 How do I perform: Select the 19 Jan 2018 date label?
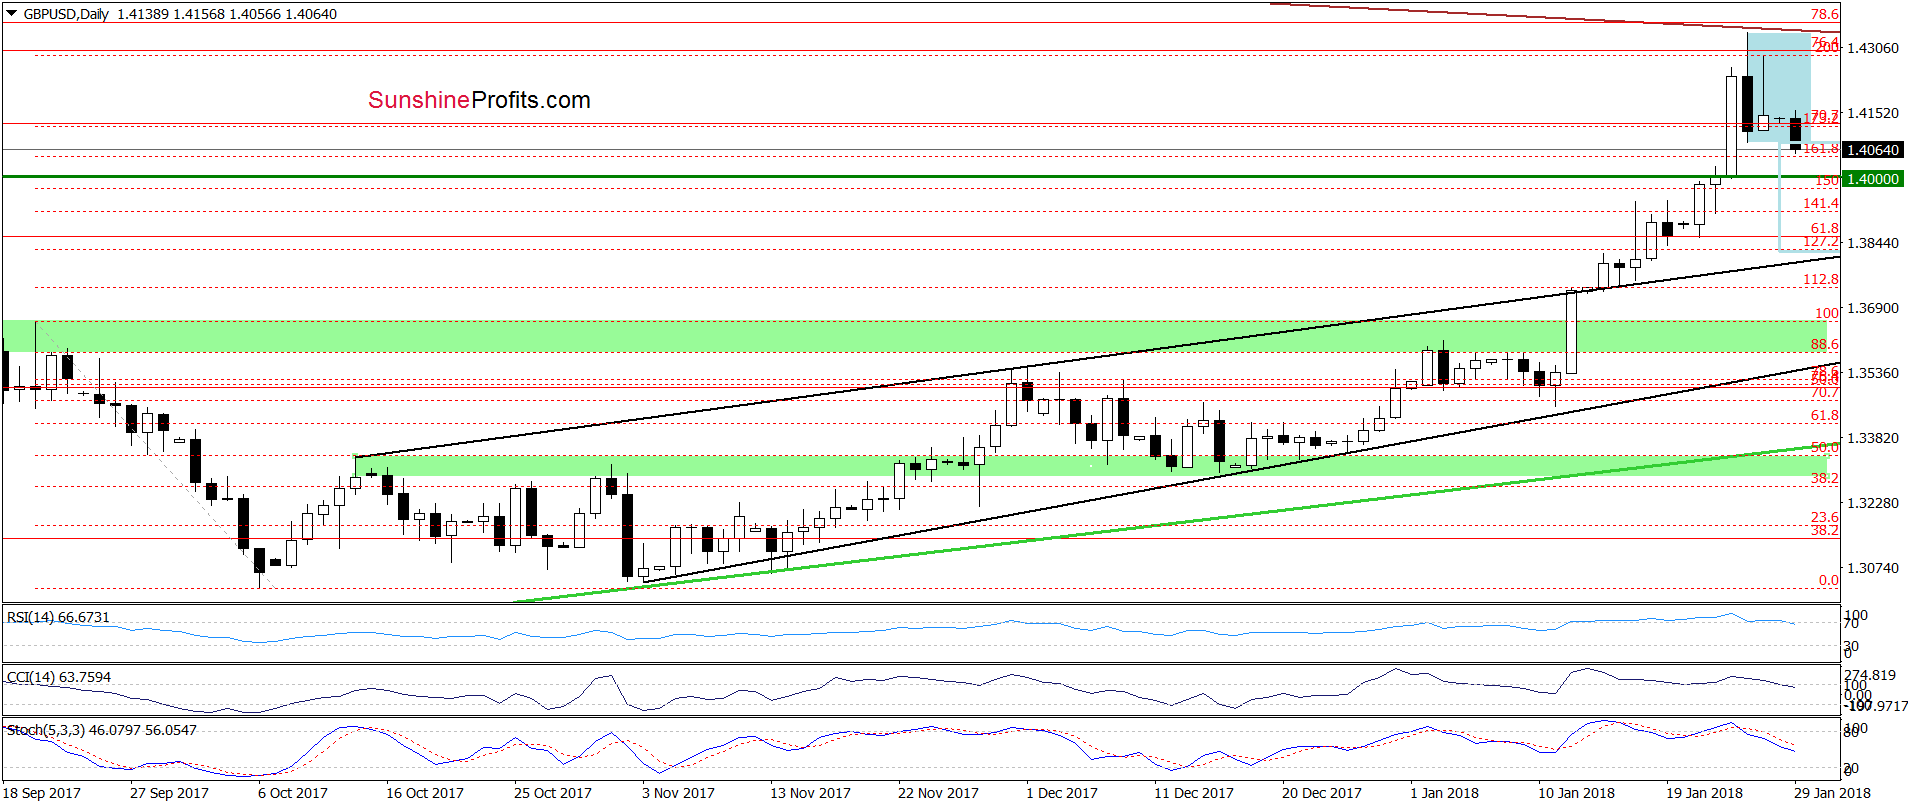pyautogui.click(x=1704, y=793)
